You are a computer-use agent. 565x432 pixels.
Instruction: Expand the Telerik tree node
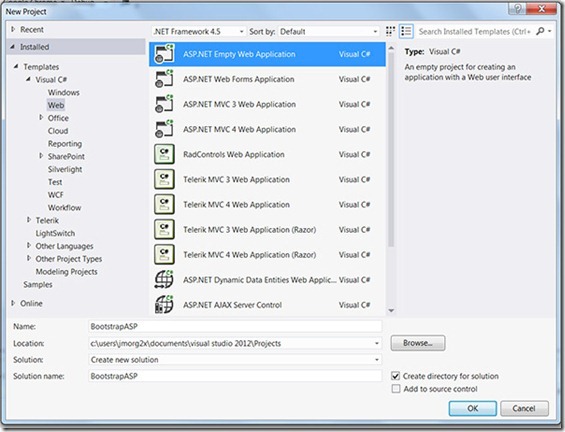tap(29, 219)
